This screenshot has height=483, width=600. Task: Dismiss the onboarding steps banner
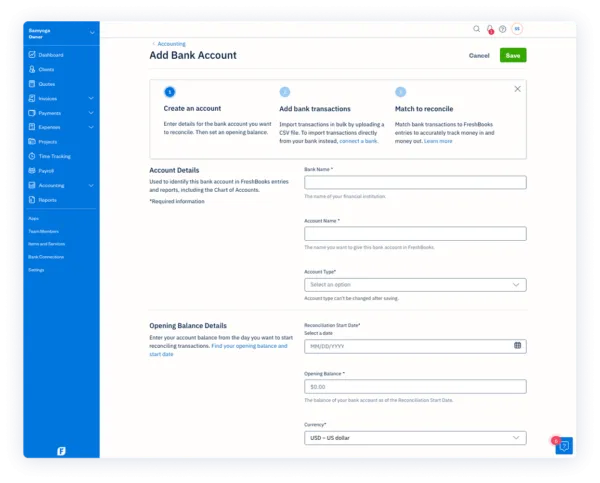coord(517,89)
